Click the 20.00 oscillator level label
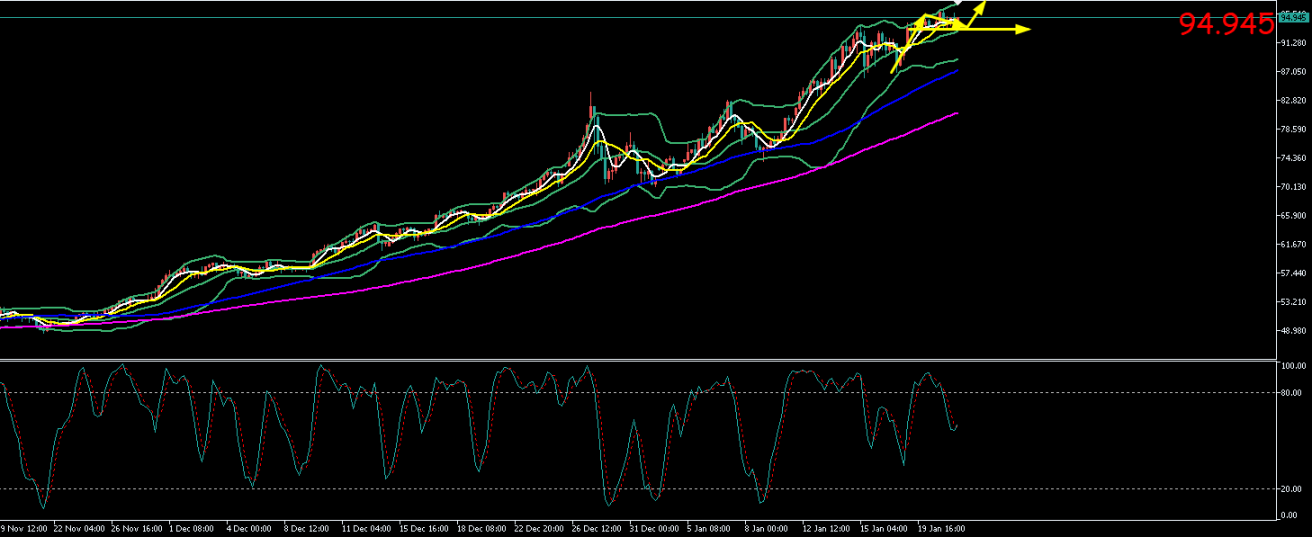This screenshot has width=1312, height=537. click(x=1294, y=489)
